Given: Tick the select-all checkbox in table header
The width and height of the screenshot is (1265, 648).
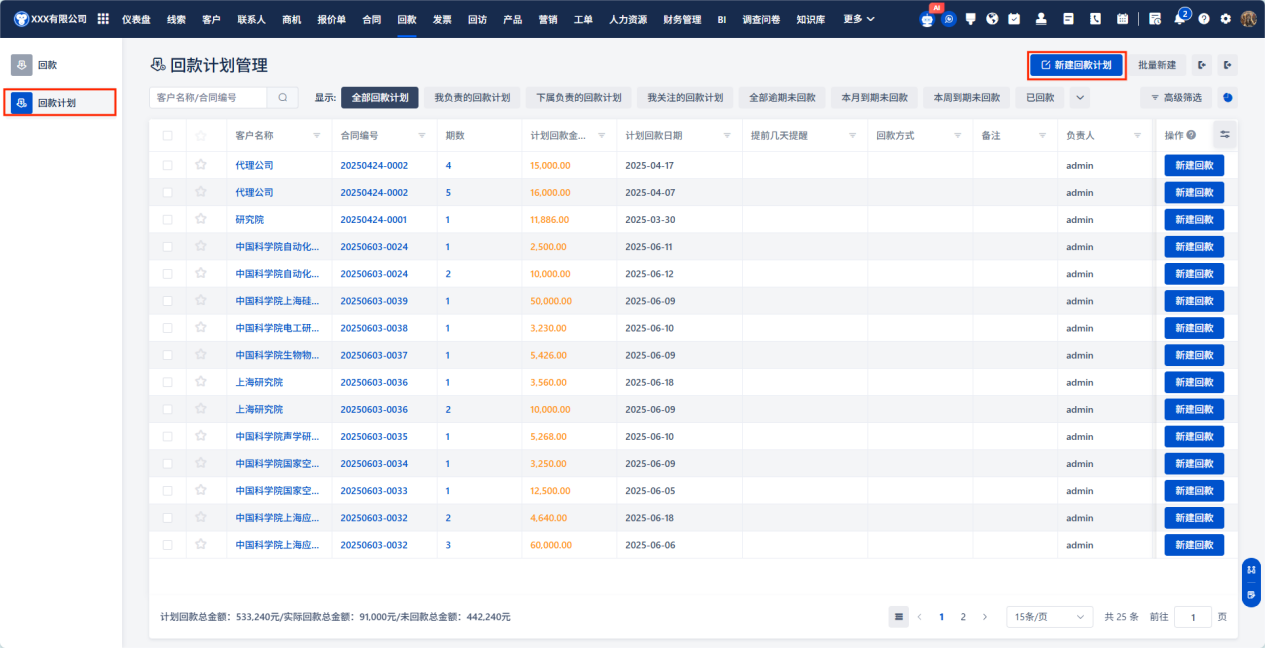Looking at the screenshot, I should click(167, 135).
